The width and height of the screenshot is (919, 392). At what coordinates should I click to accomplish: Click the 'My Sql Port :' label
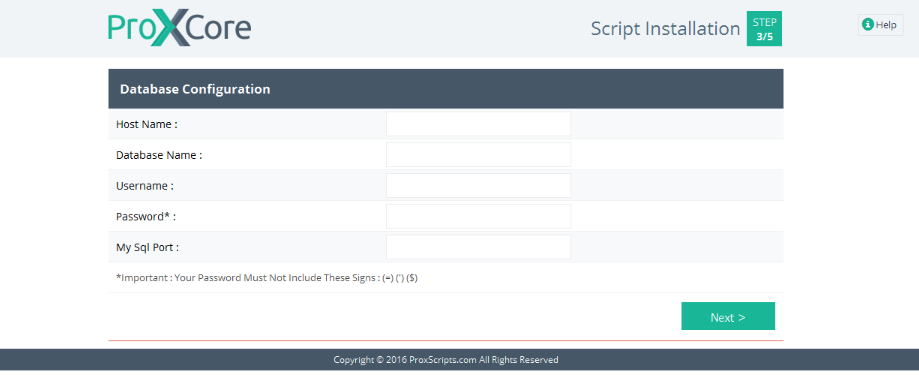pos(147,247)
